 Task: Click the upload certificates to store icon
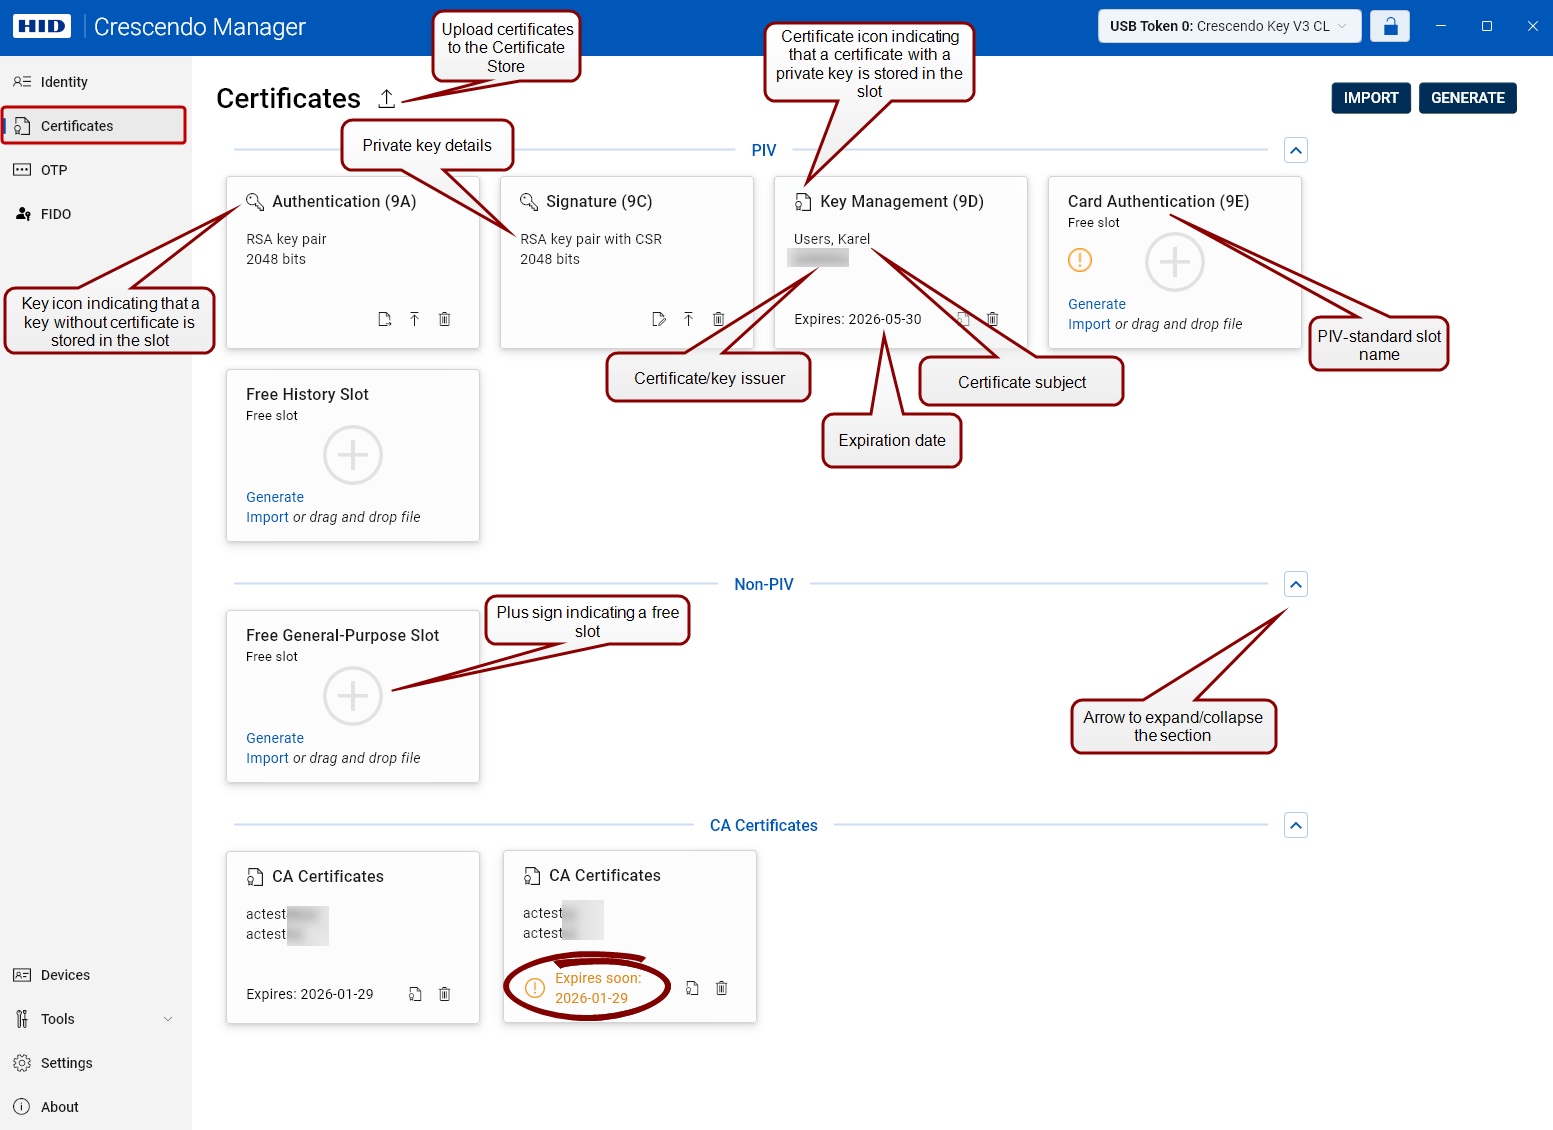386,98
